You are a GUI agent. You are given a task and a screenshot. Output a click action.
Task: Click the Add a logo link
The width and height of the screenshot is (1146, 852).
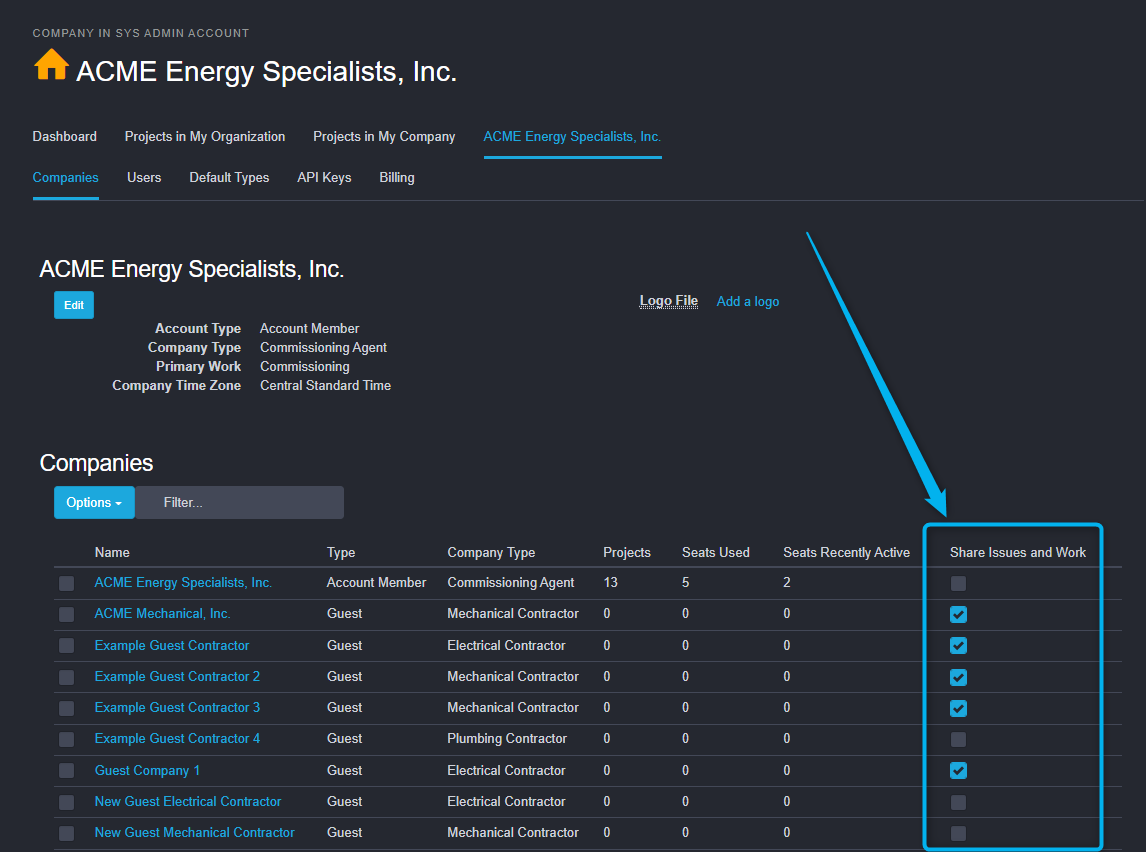(x=747, y=301)
